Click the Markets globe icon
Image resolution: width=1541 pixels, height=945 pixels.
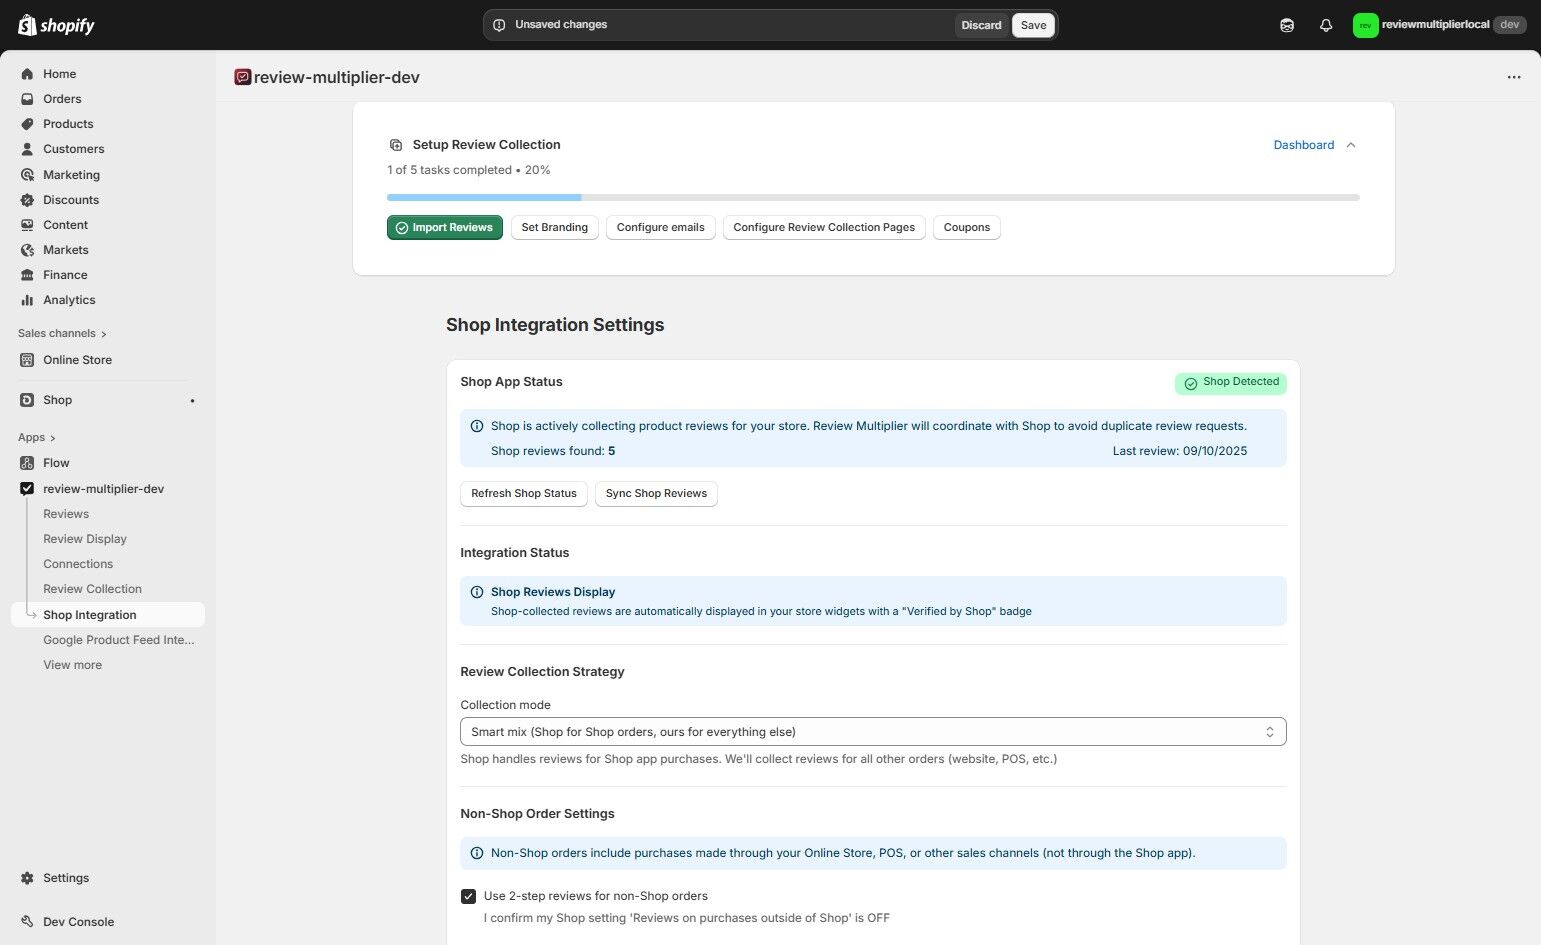[27, 250]
